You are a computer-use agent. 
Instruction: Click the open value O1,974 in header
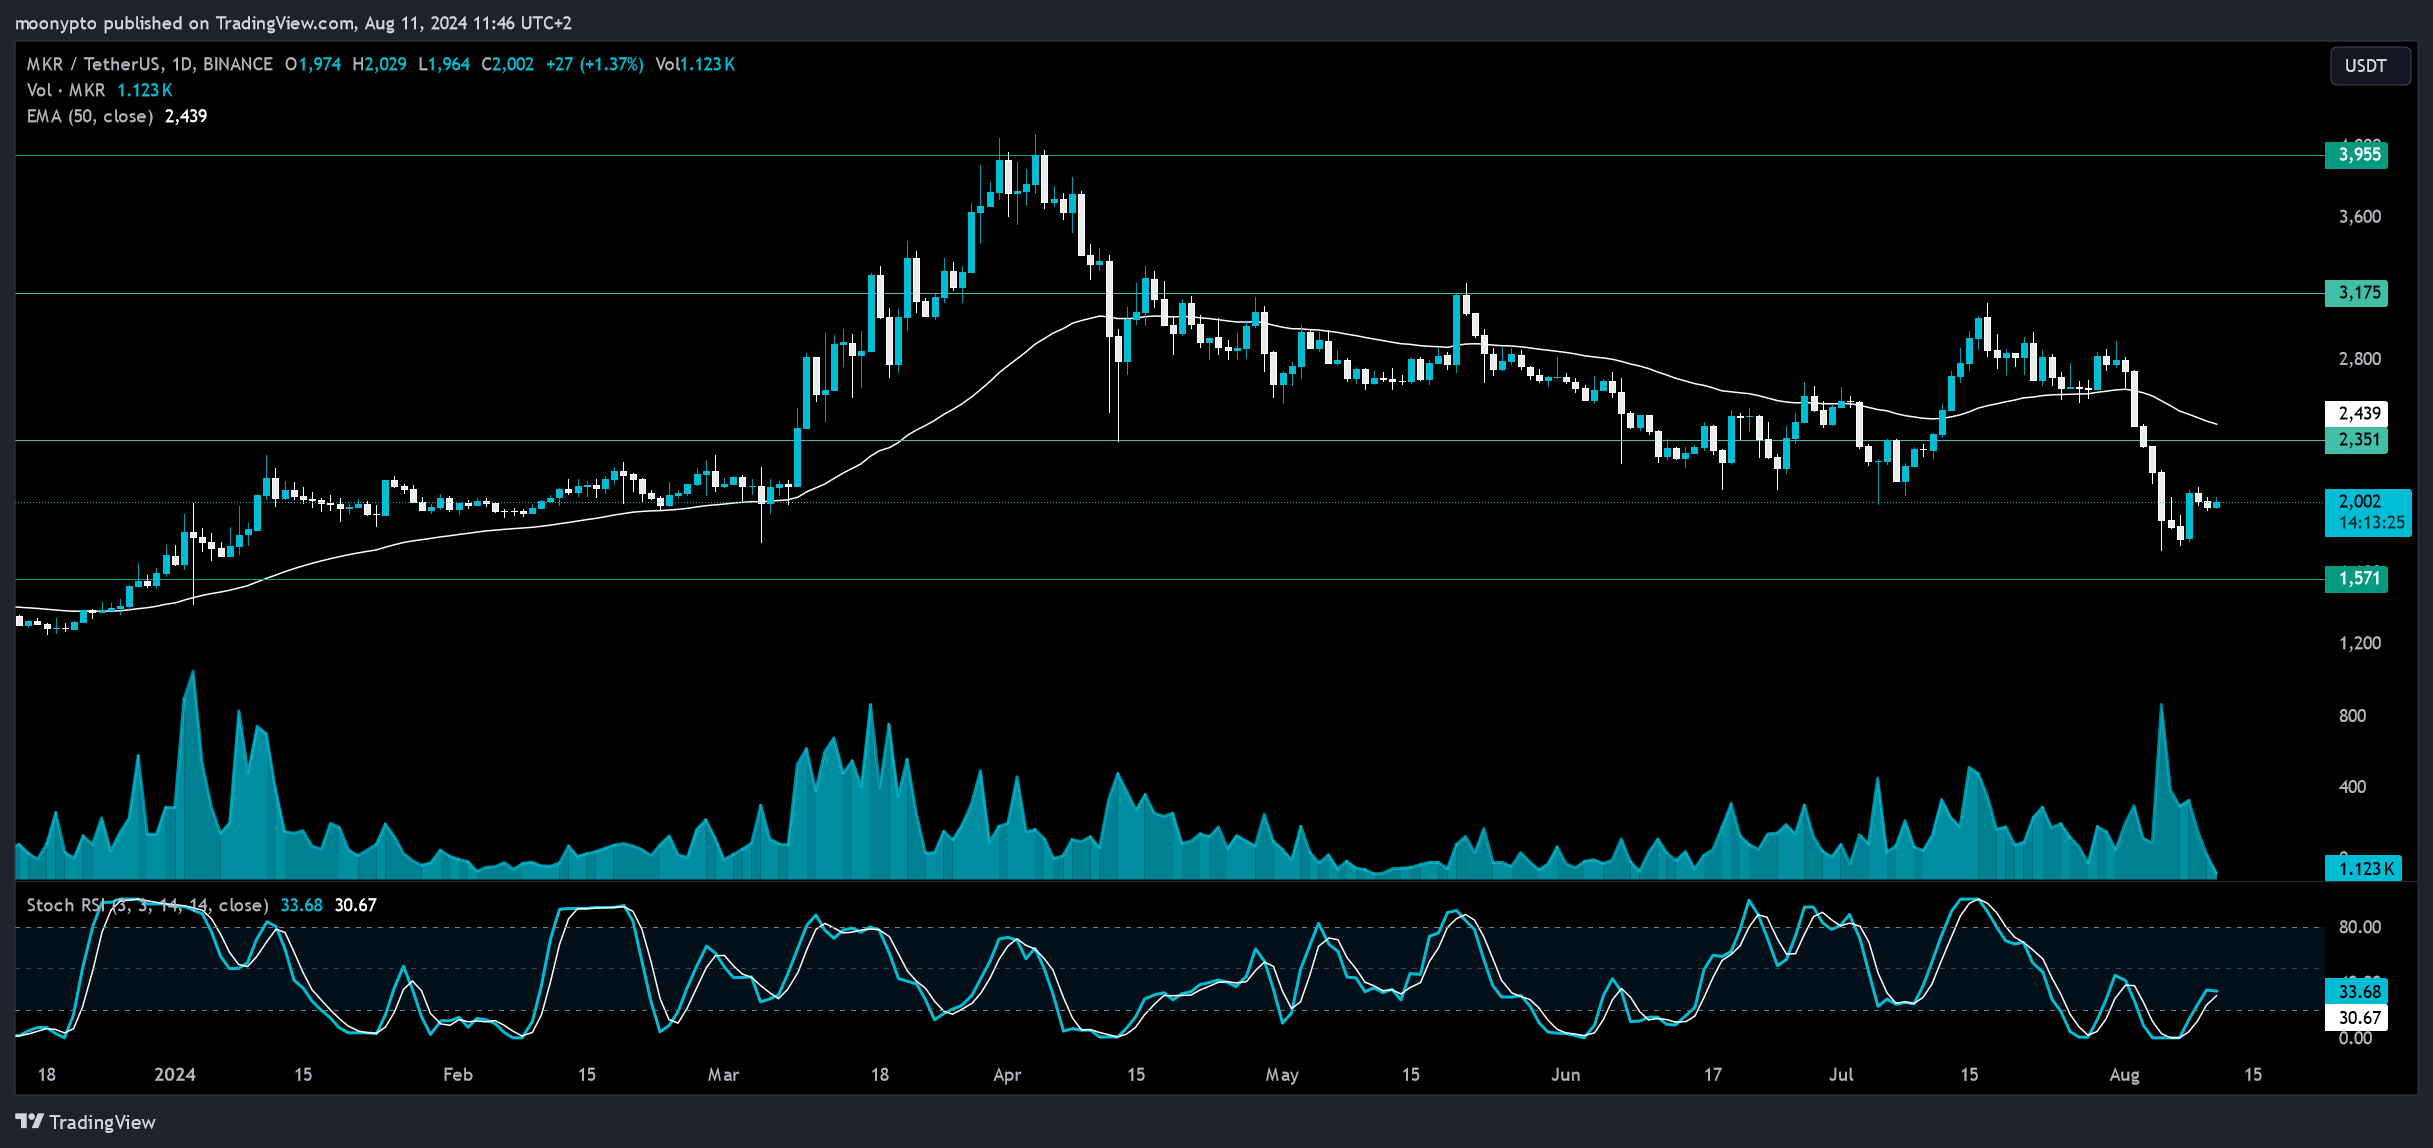click(313, 64)
